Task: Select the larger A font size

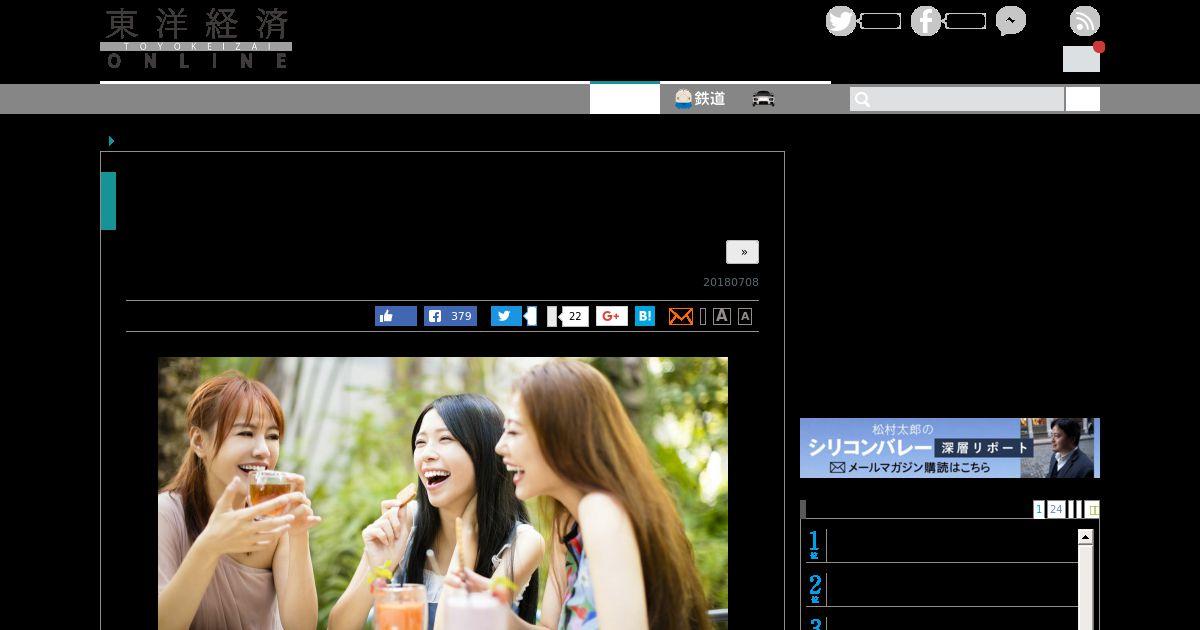Action: 722,316
